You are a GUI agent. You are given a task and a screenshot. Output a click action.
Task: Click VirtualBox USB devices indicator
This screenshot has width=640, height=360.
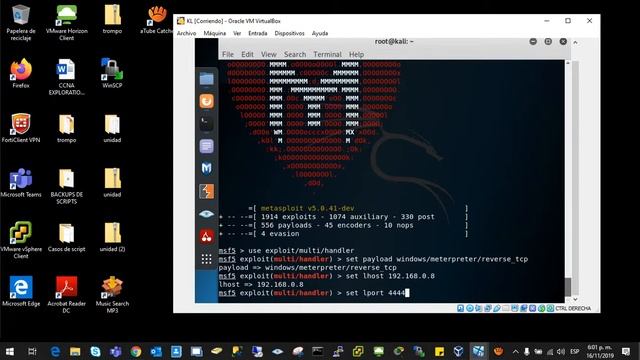tap(497, 308)
